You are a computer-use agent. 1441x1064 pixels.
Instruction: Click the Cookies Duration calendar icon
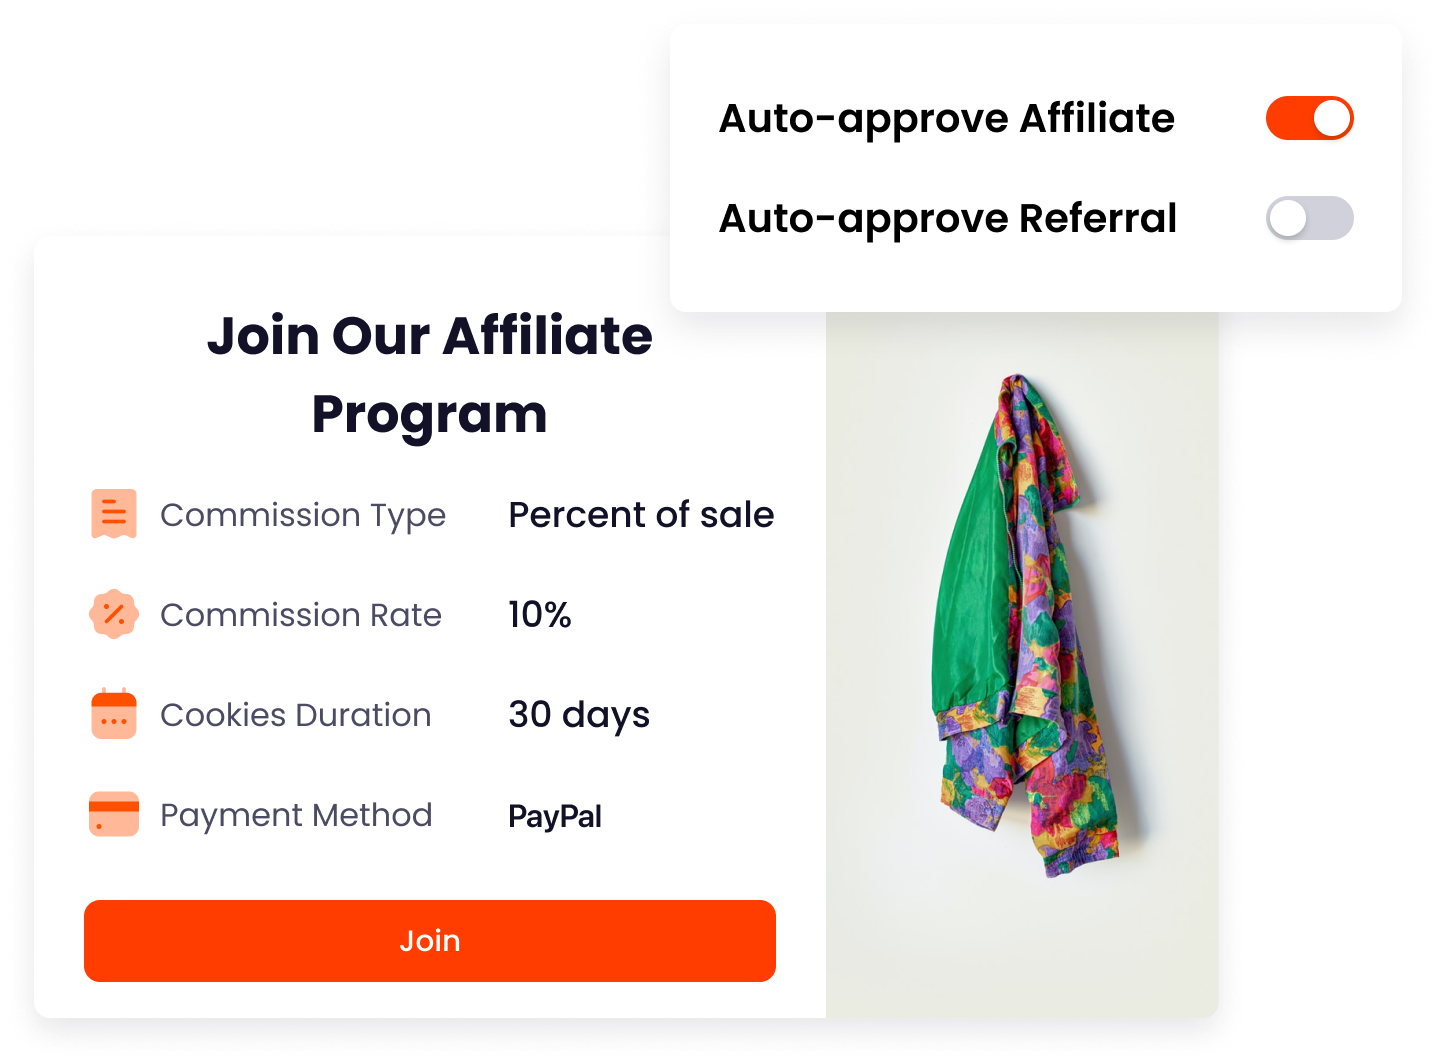coord(114,714)
